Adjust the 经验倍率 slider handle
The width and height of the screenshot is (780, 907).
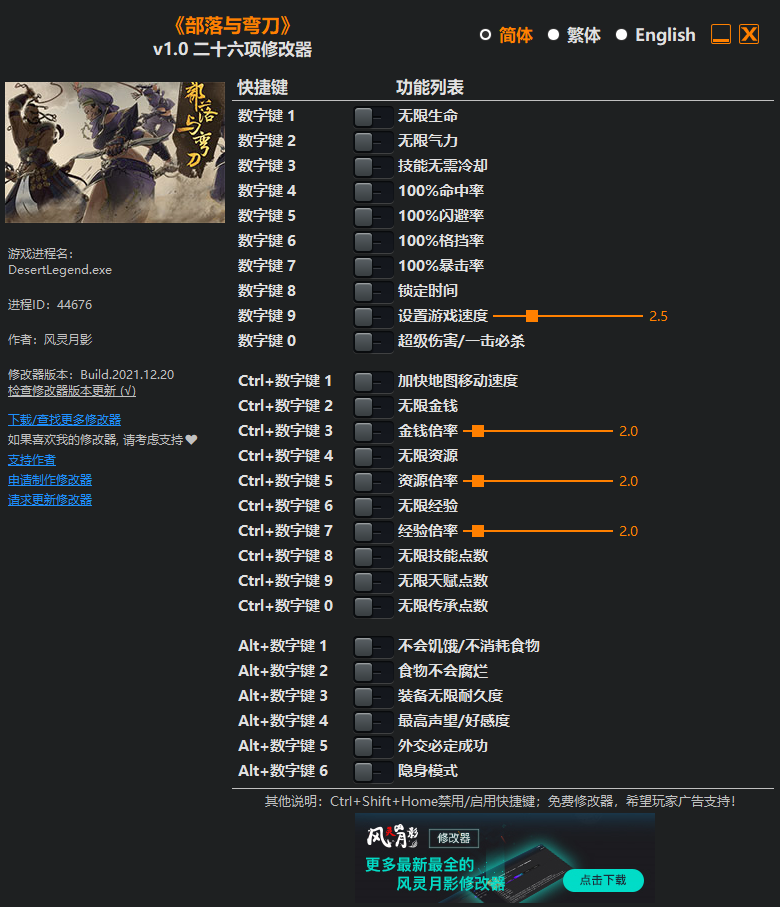coord(477,531)
